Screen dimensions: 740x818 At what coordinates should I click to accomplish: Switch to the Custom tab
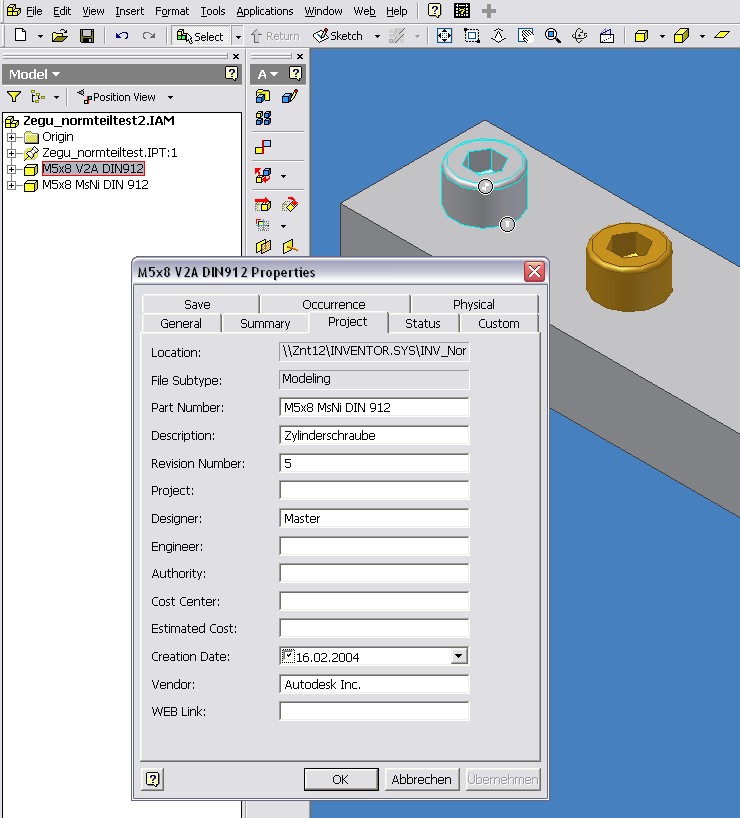click(x=498, y=323)
